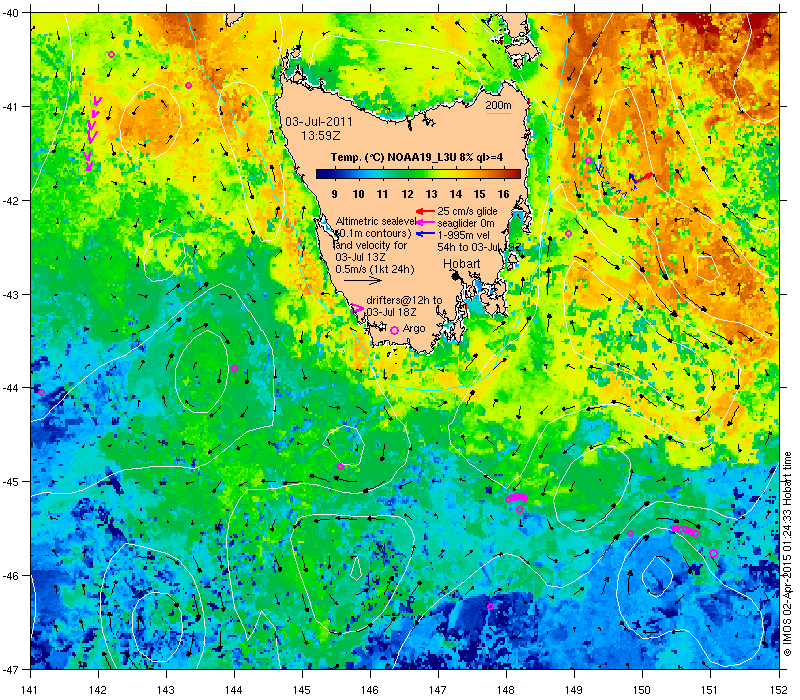Click the 'Hobart' city label
Screen dimensions: 800x700
[x=462, y=263]
